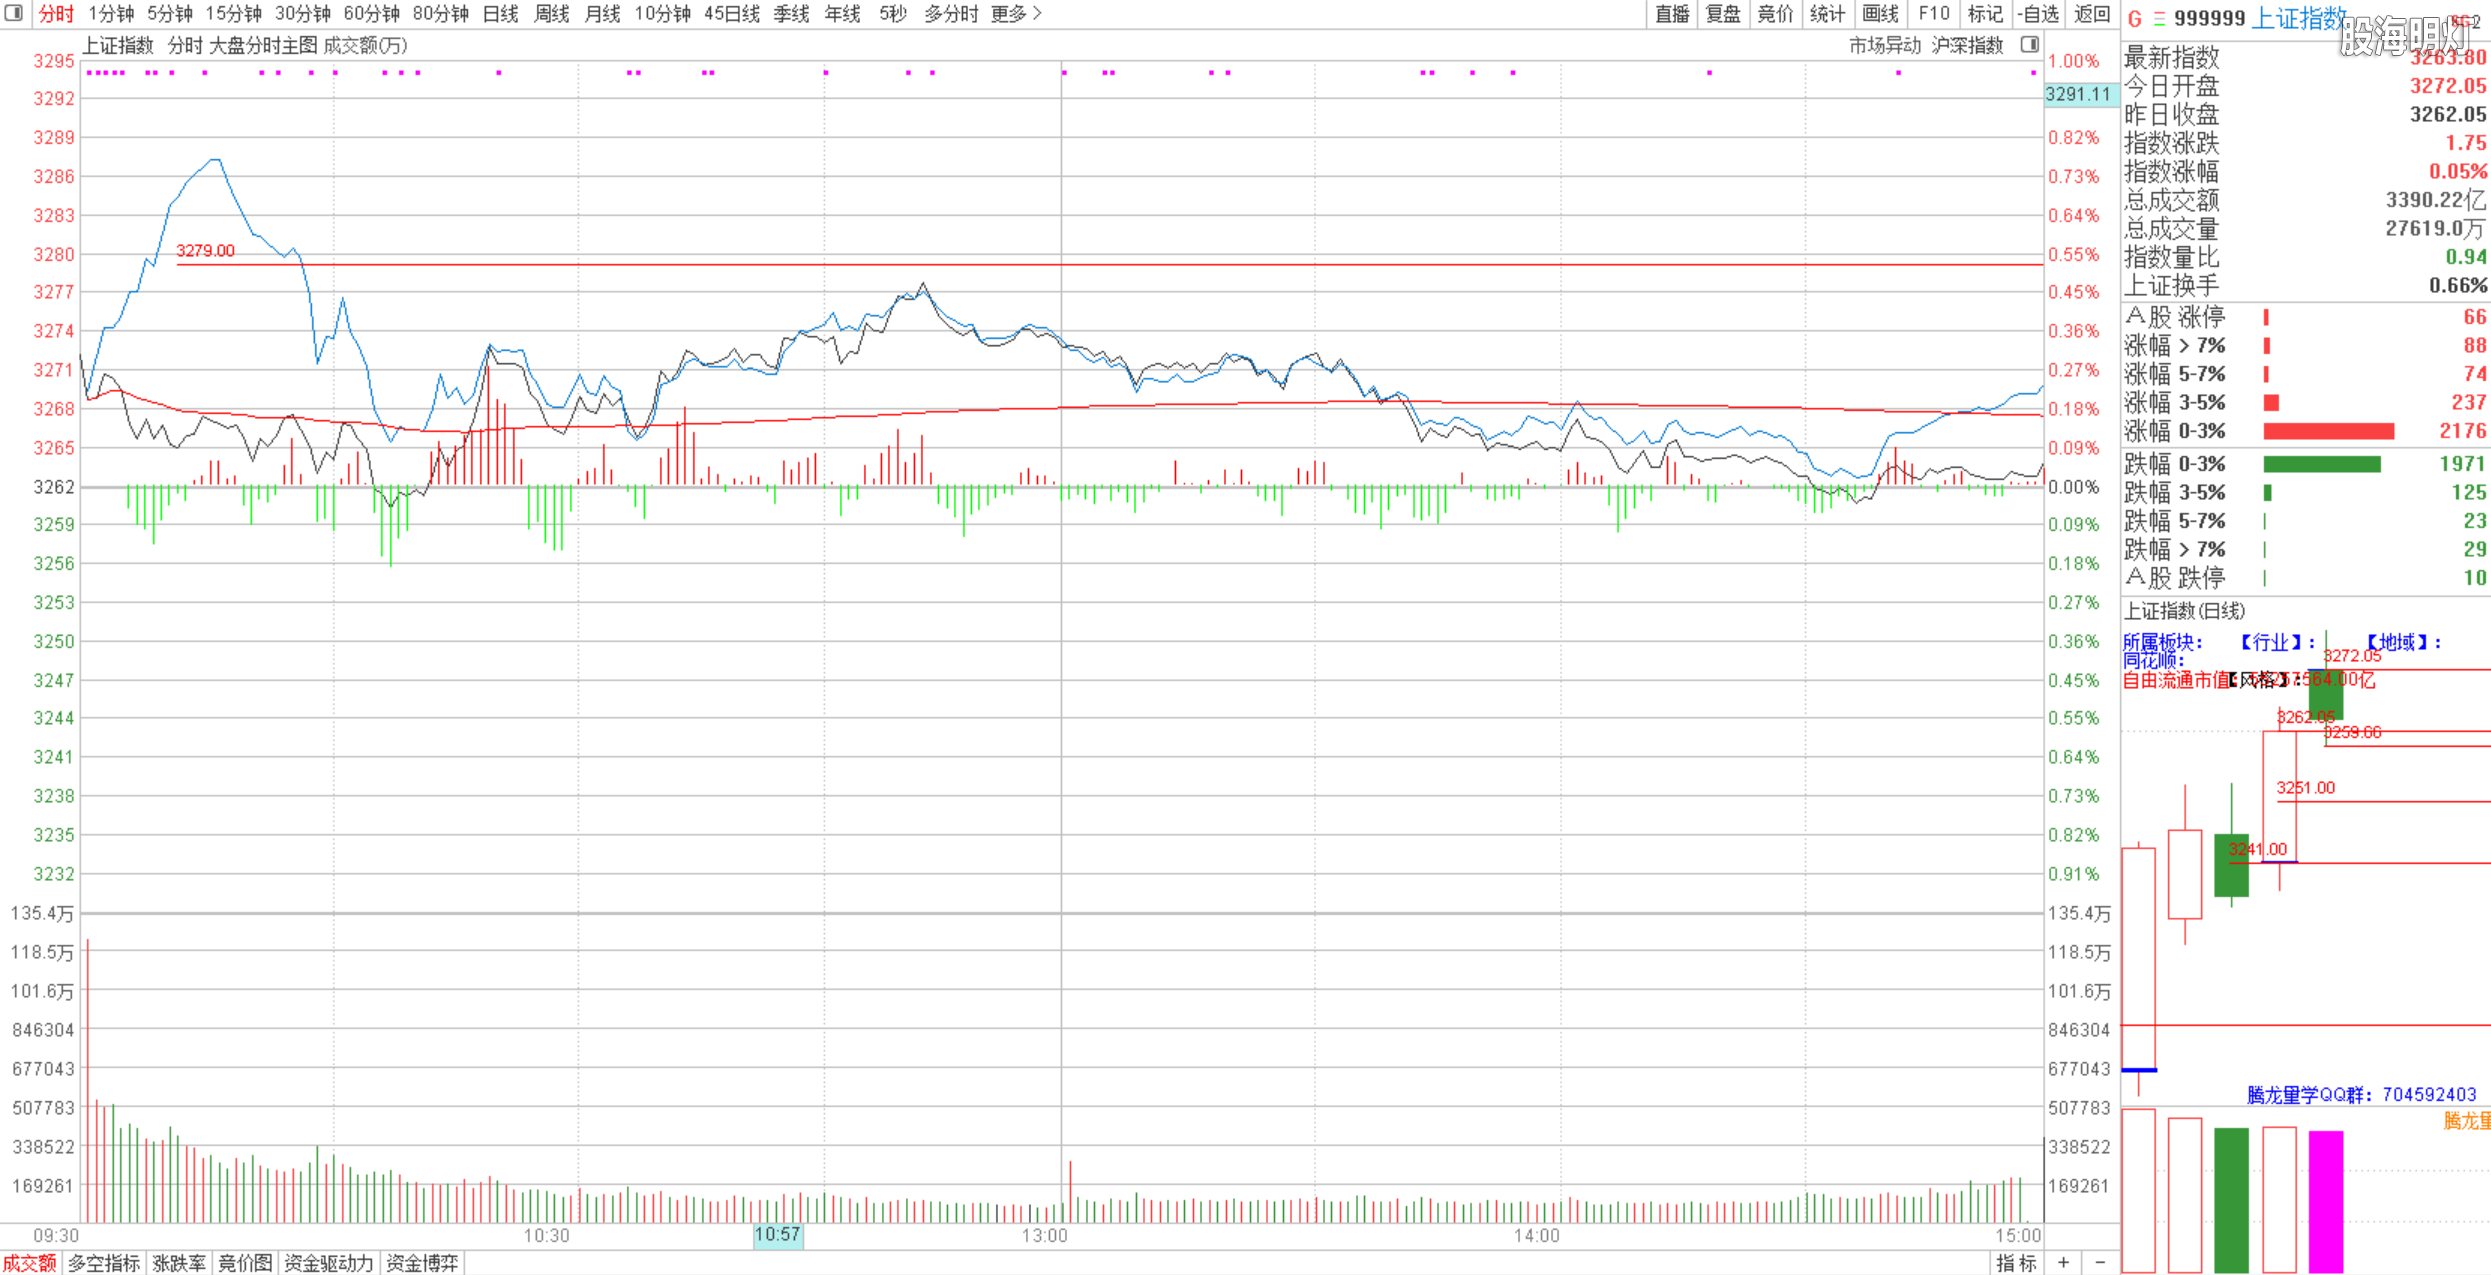This screenshot has height=1275, width=2491.
Task: Click the red 涨幅 0-3% distribution bar
Action: 2328,431
